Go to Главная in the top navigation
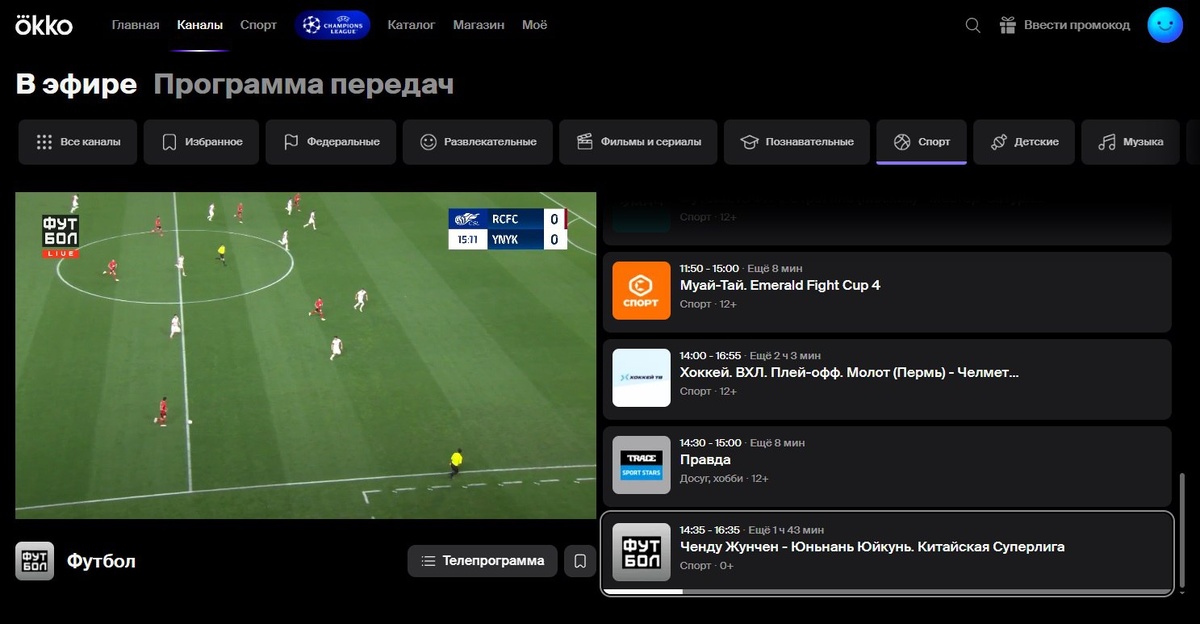Screen dimensions: 1200x624 [x=136, y=25]
